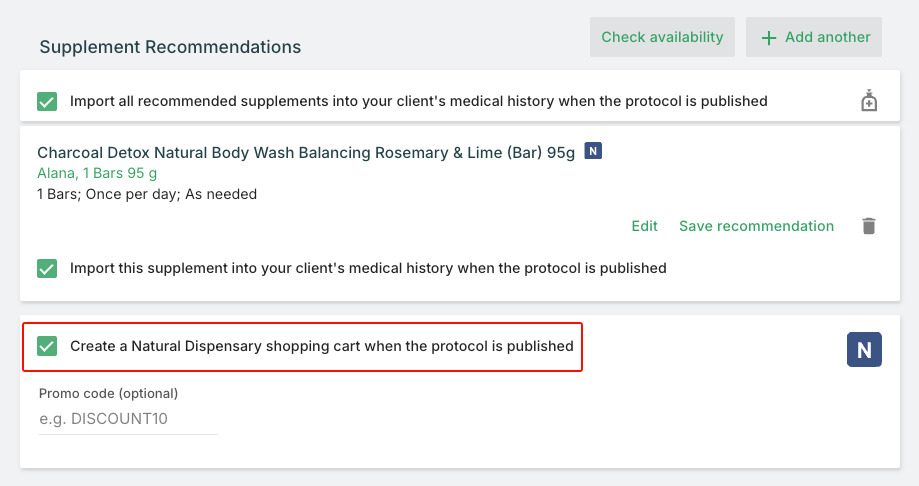Click the Add another button label
The image size is (919, 486).
click(x=827, y=37)
